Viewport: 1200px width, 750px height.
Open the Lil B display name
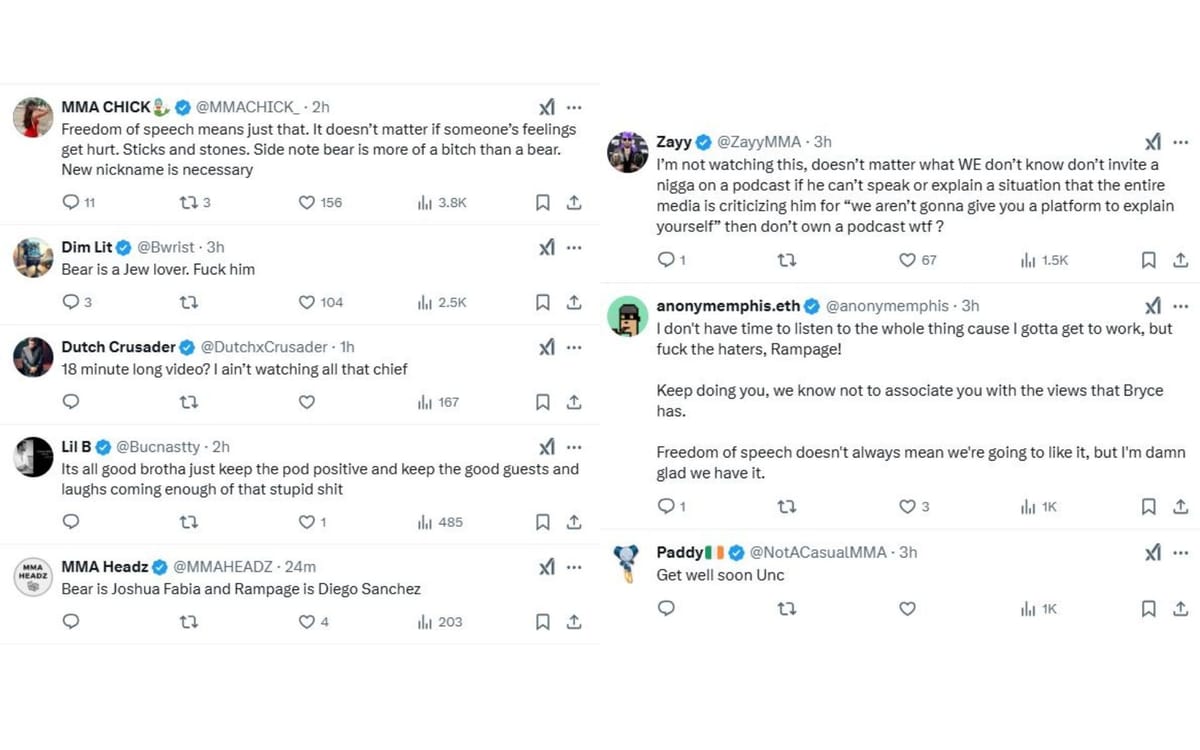tap(77, 447)
